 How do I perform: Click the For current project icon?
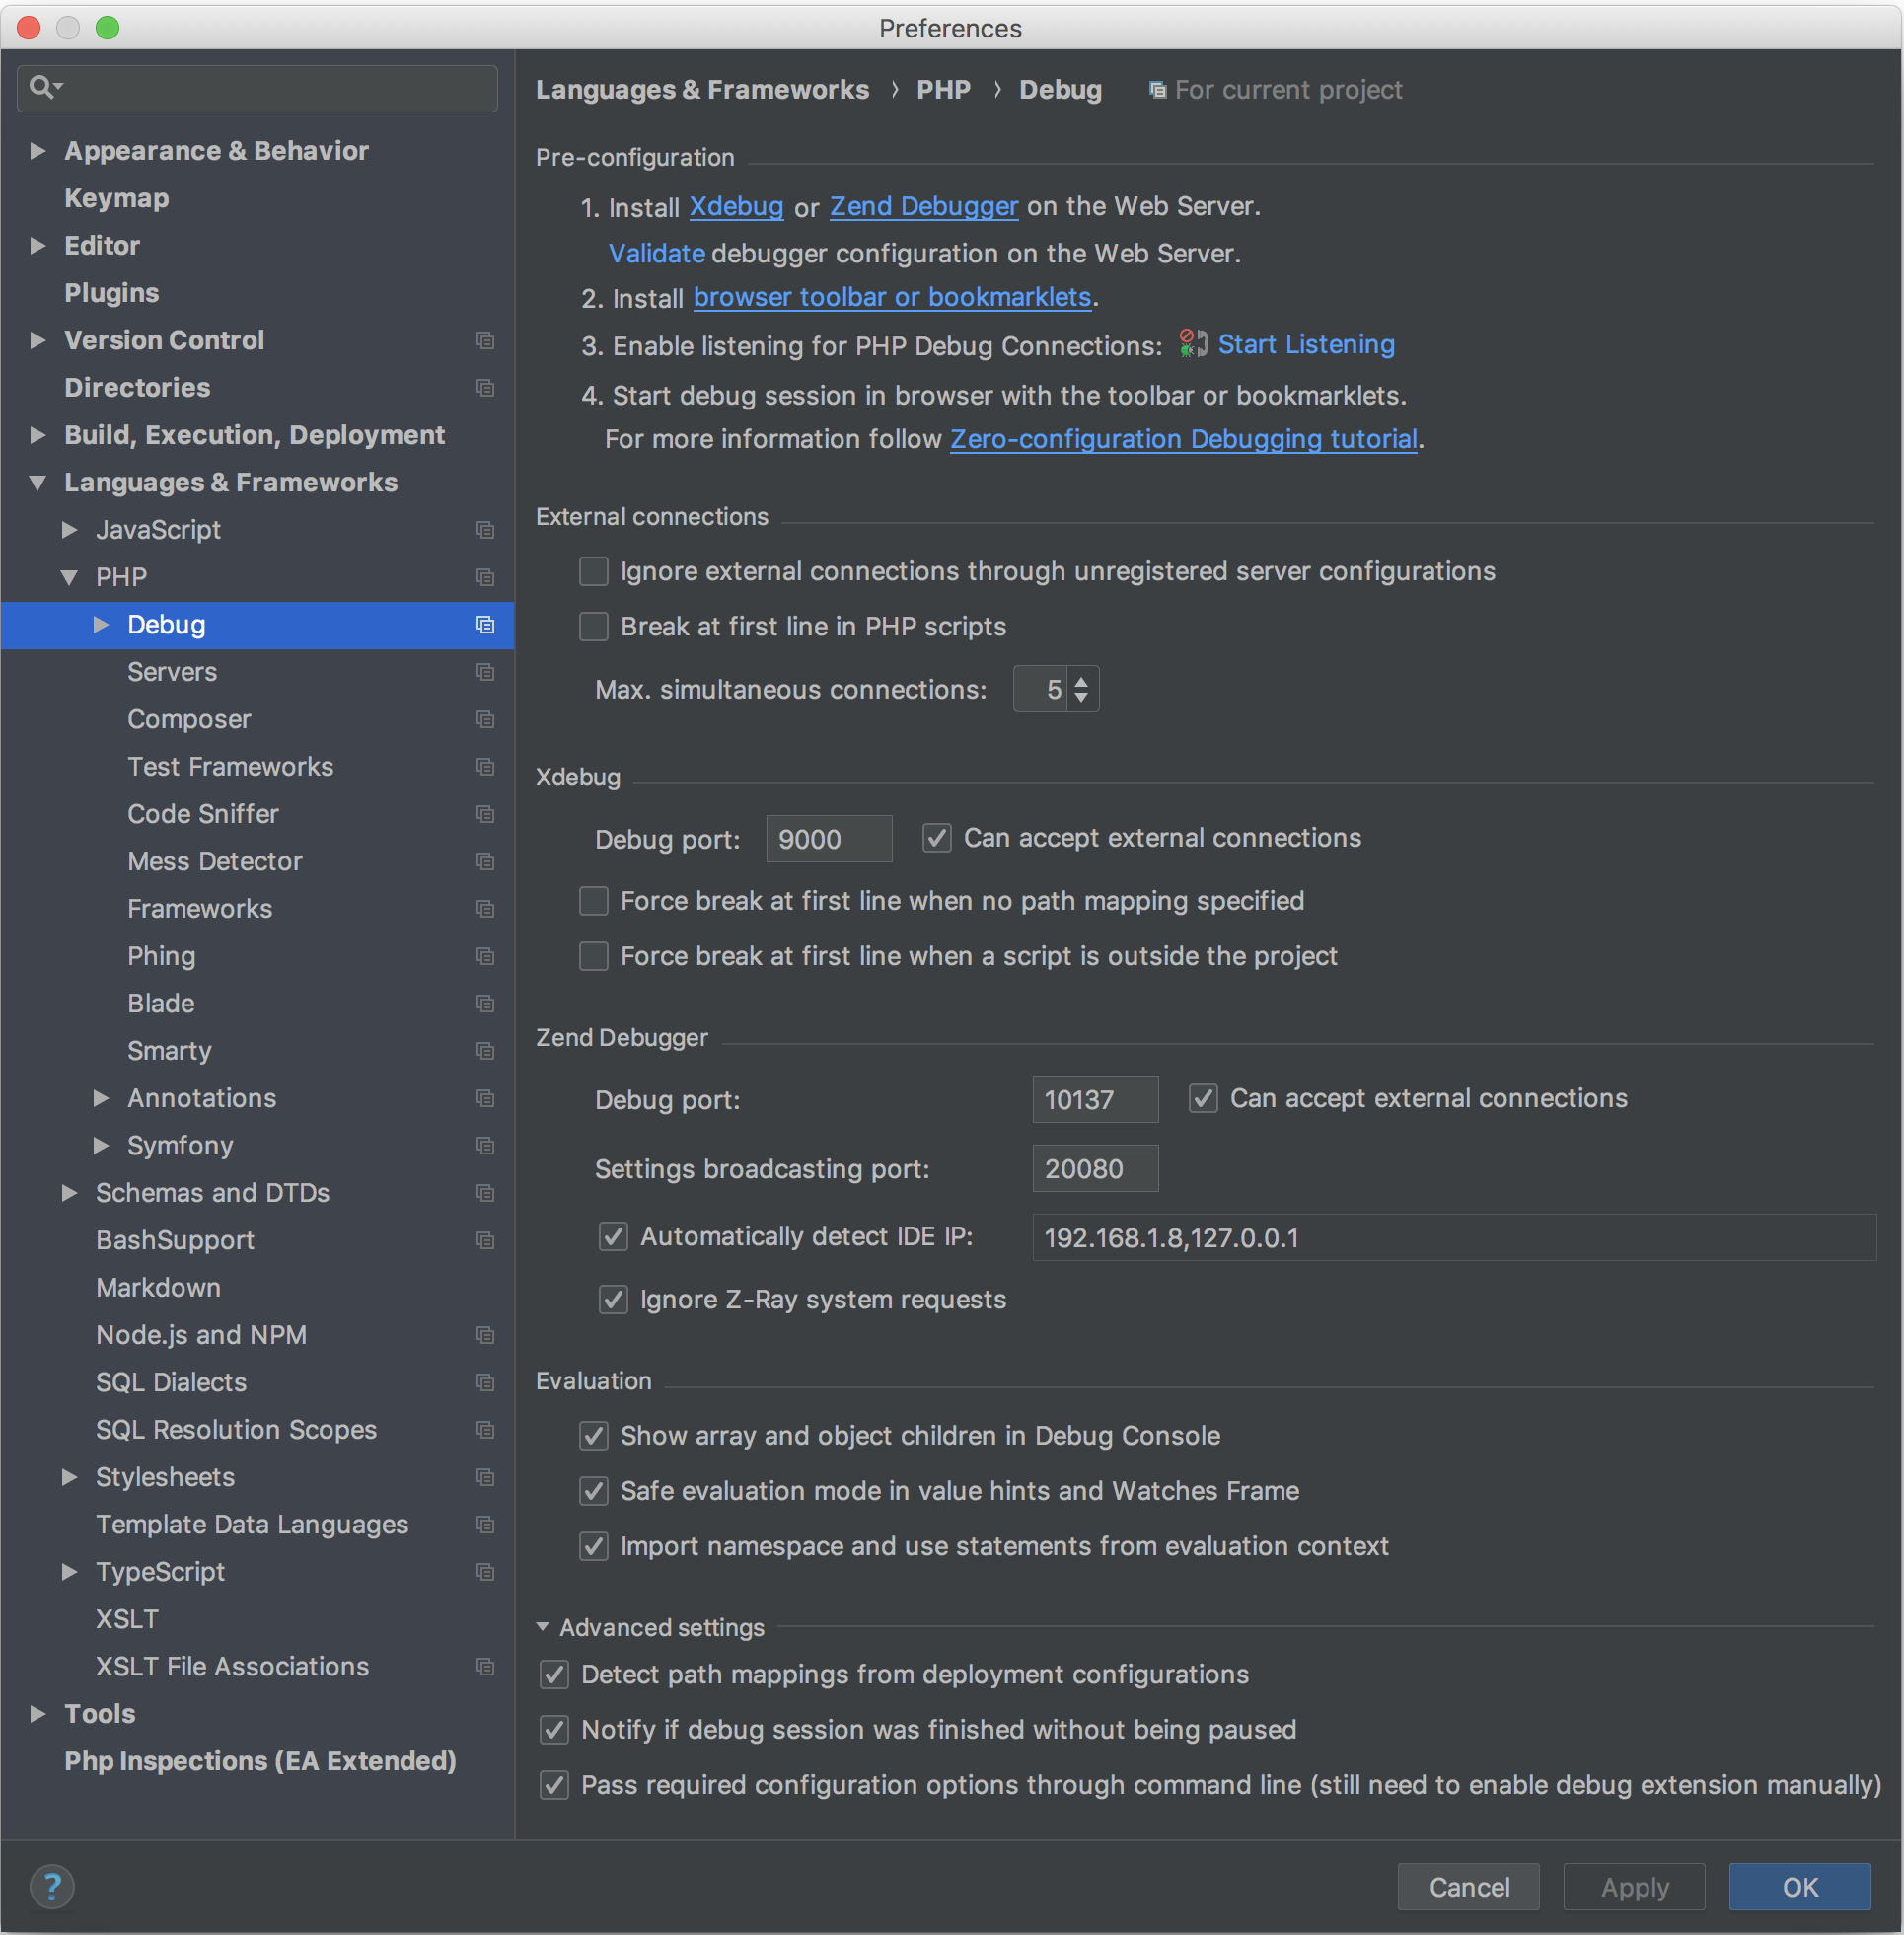[1157, 90]
